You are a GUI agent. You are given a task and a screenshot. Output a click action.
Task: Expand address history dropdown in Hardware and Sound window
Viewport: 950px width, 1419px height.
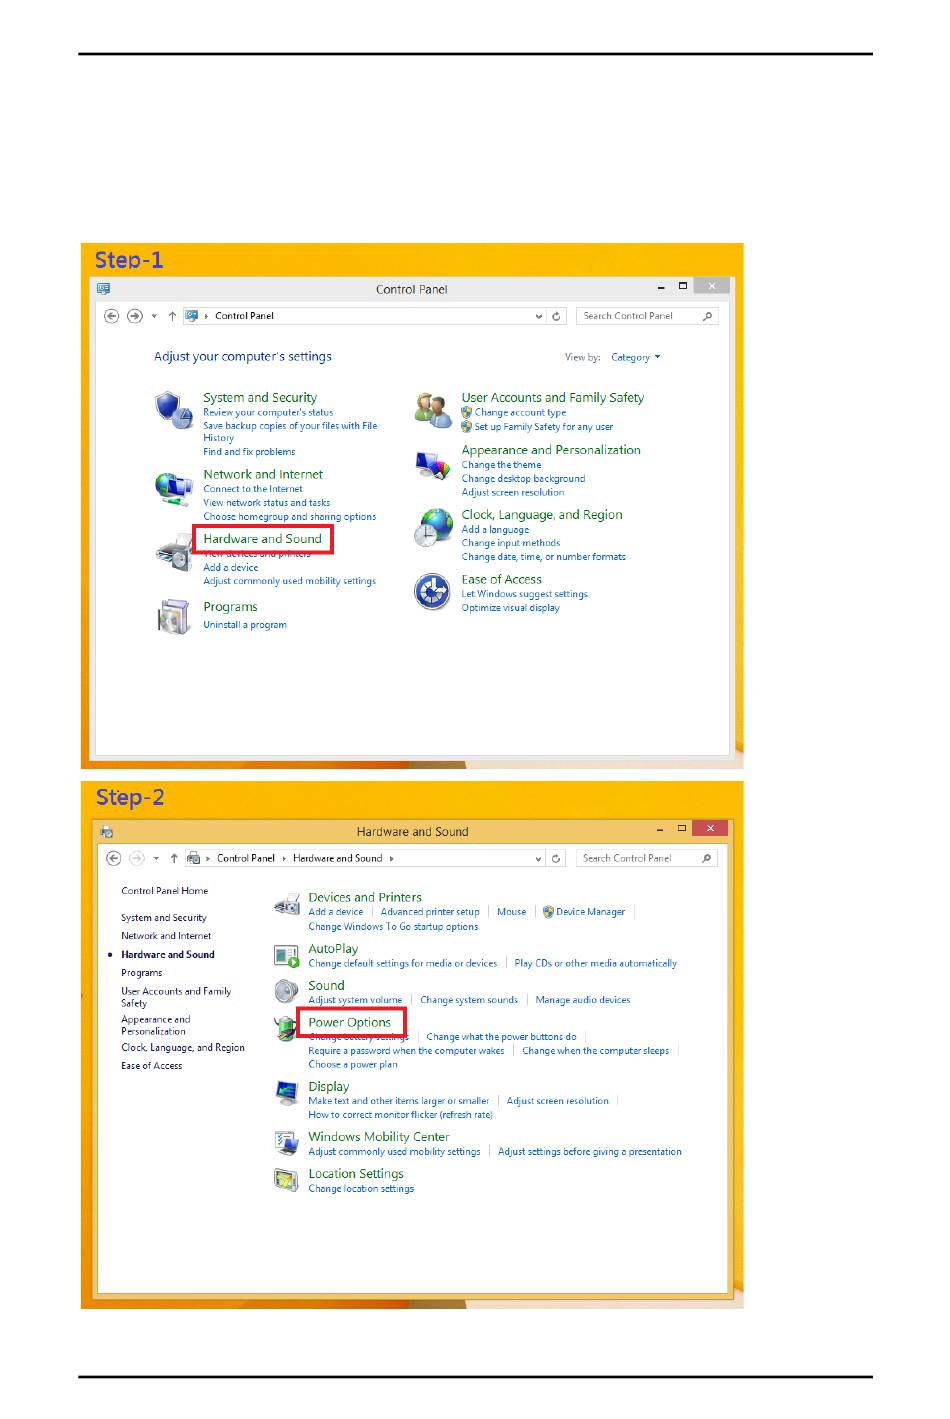coord(539,858)
